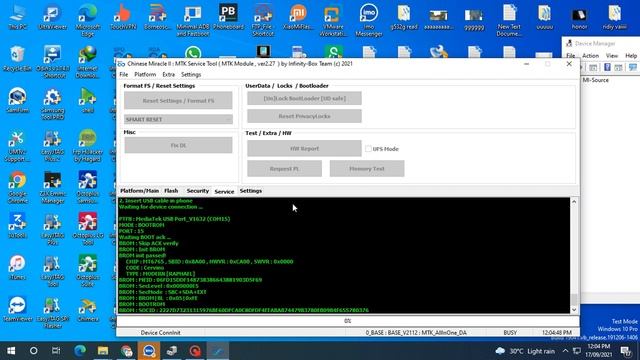Switch to the Platform/Main tab
This screenshot has height=360, width=640.
(x=140, y=191)
